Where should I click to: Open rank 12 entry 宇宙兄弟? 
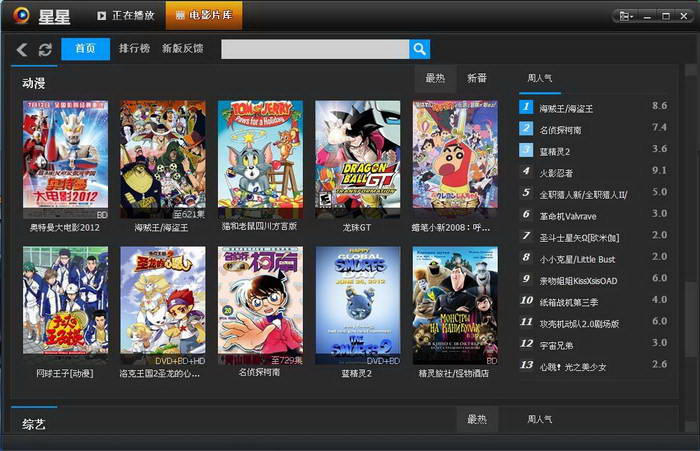556,345
